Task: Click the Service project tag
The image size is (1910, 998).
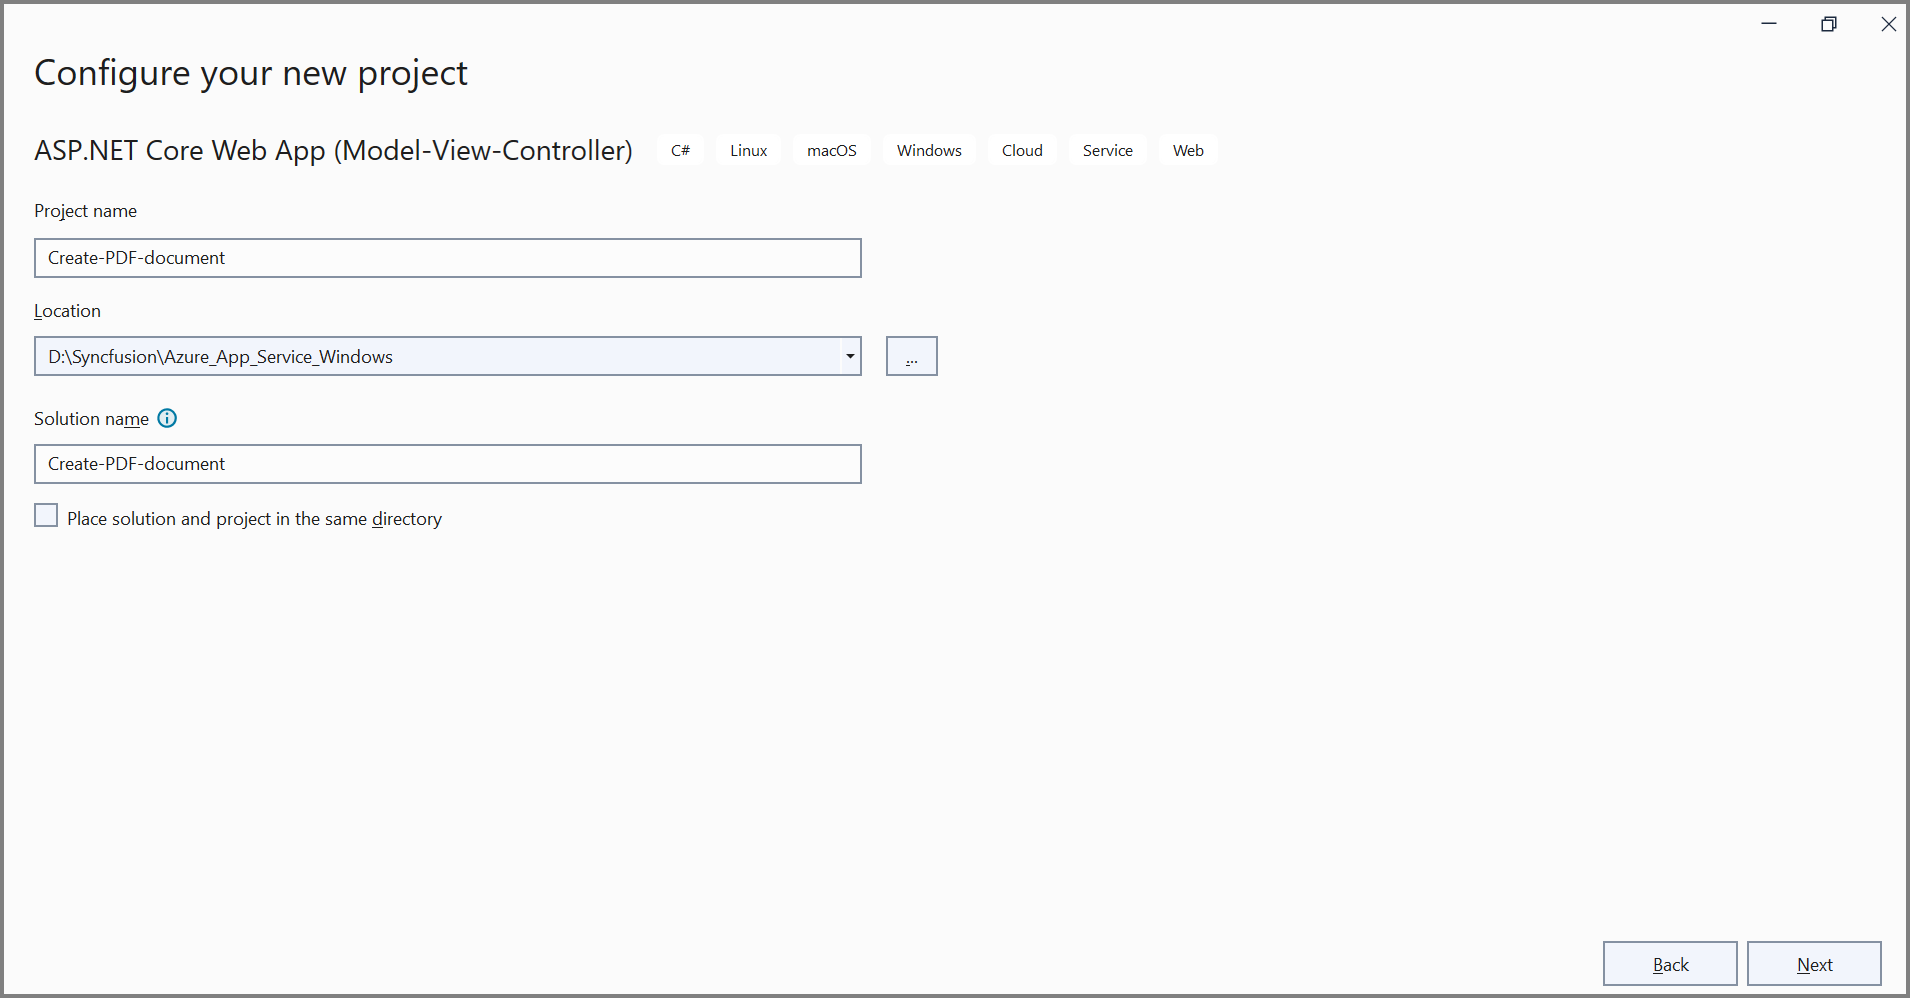Action: pos(1107,150)
